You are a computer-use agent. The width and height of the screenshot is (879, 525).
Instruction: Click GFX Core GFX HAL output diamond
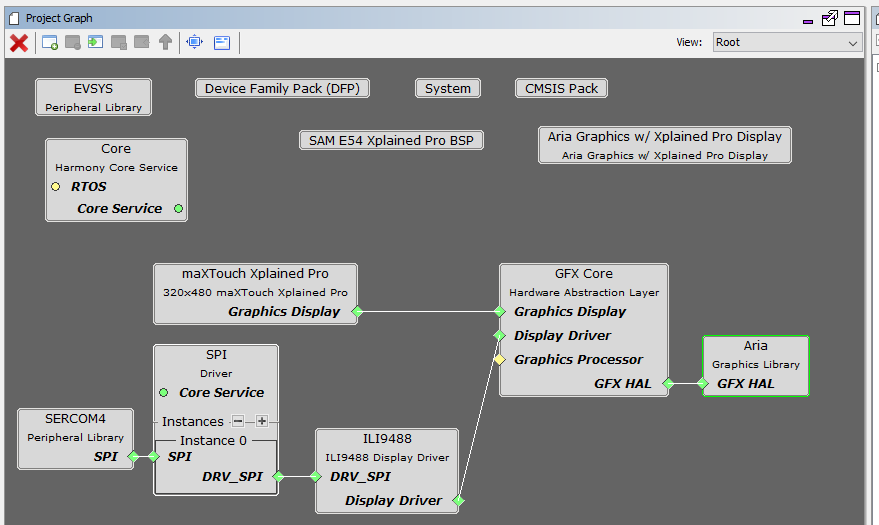point(668,384)
